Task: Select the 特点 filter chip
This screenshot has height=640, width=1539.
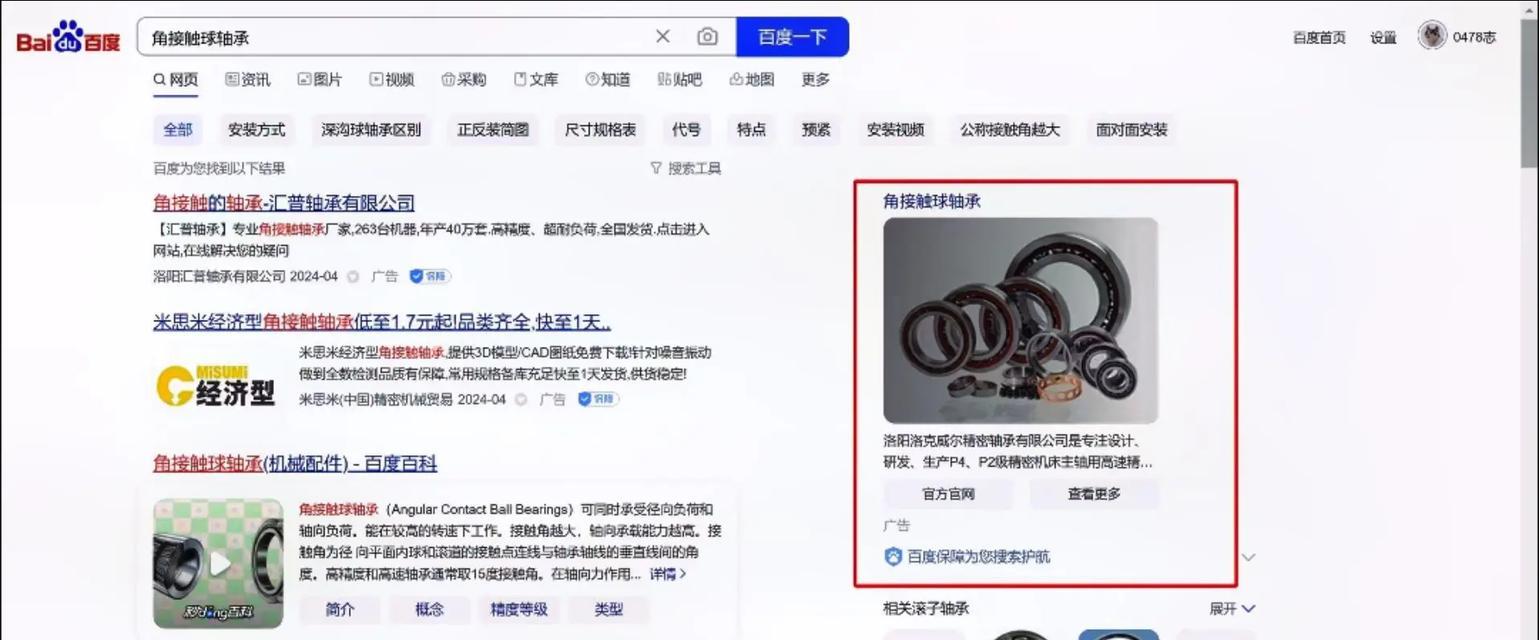Action: pos(751,130)
